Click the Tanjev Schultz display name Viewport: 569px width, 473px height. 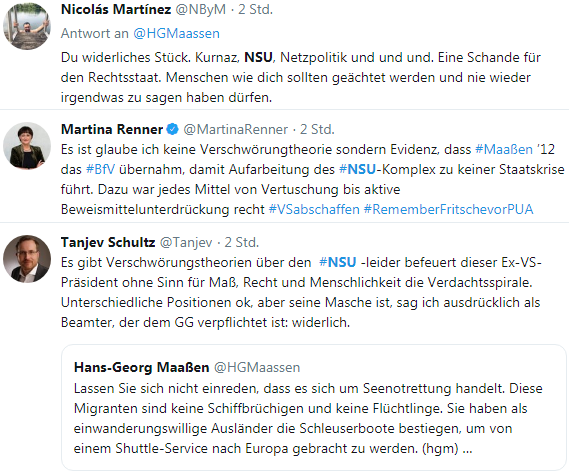click(x=108, y=242)
